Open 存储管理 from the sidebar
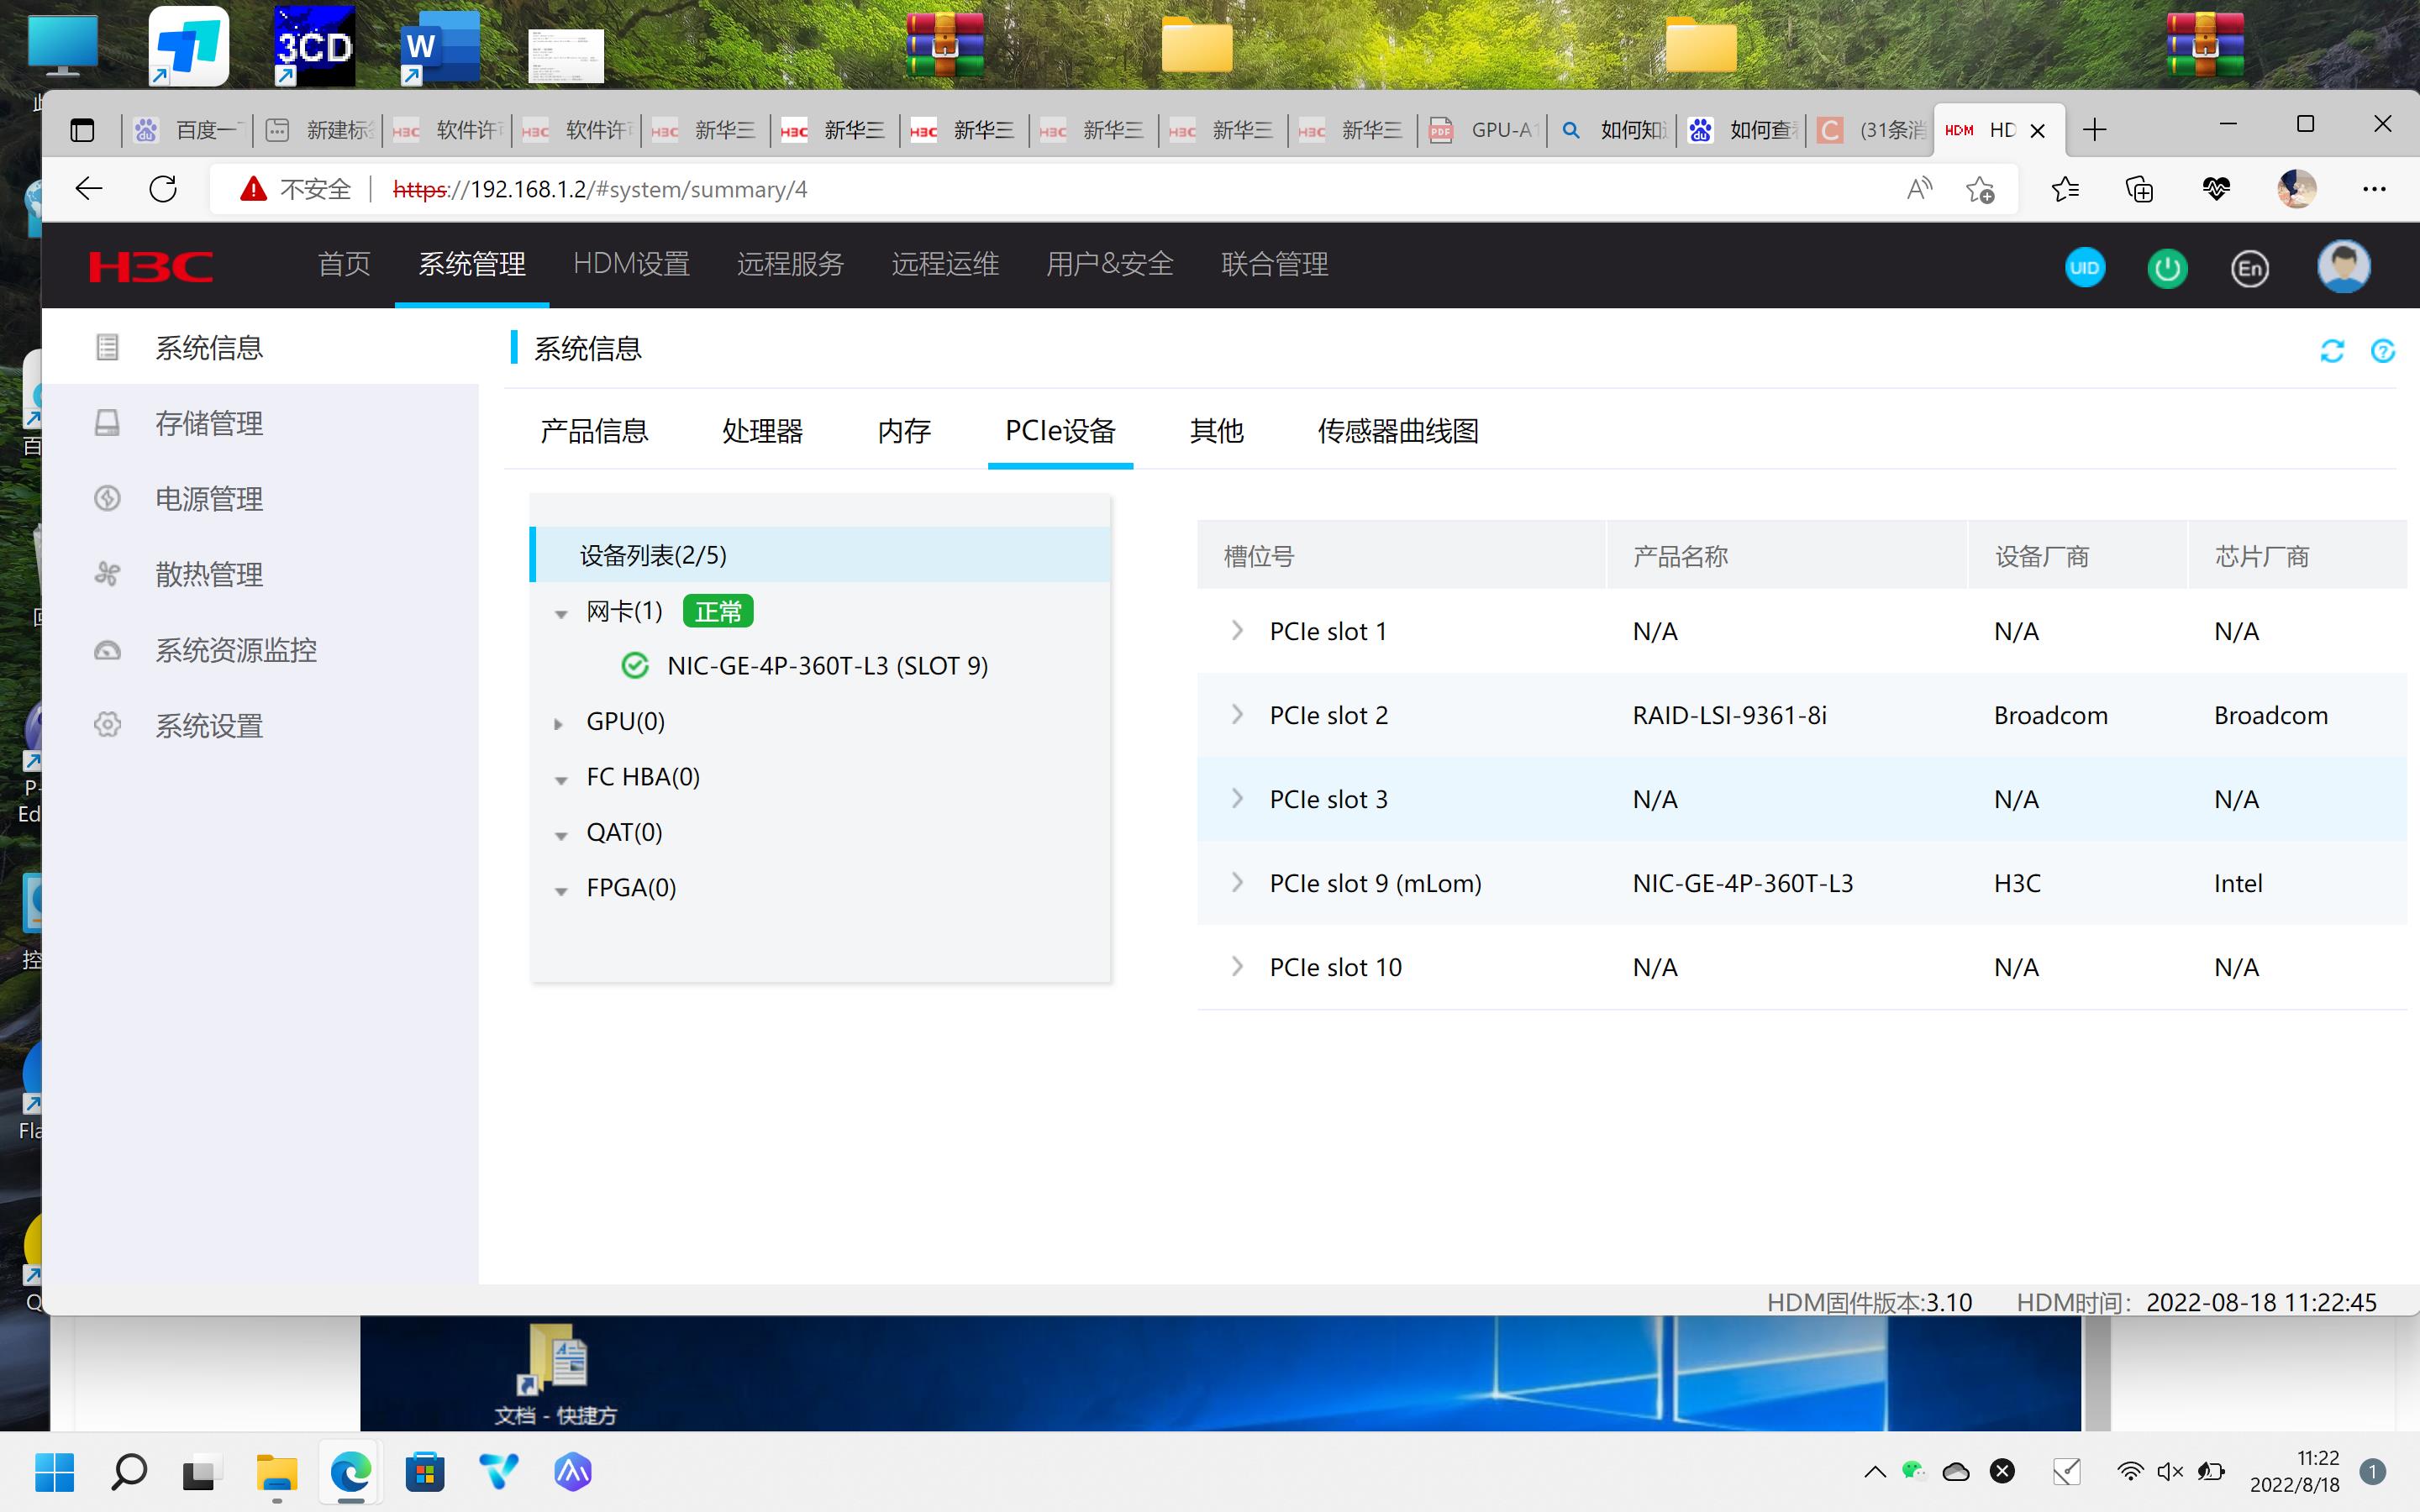The height and width of the screenshot is (1512, 2420). pyautogui.click(x=208, y=424)
